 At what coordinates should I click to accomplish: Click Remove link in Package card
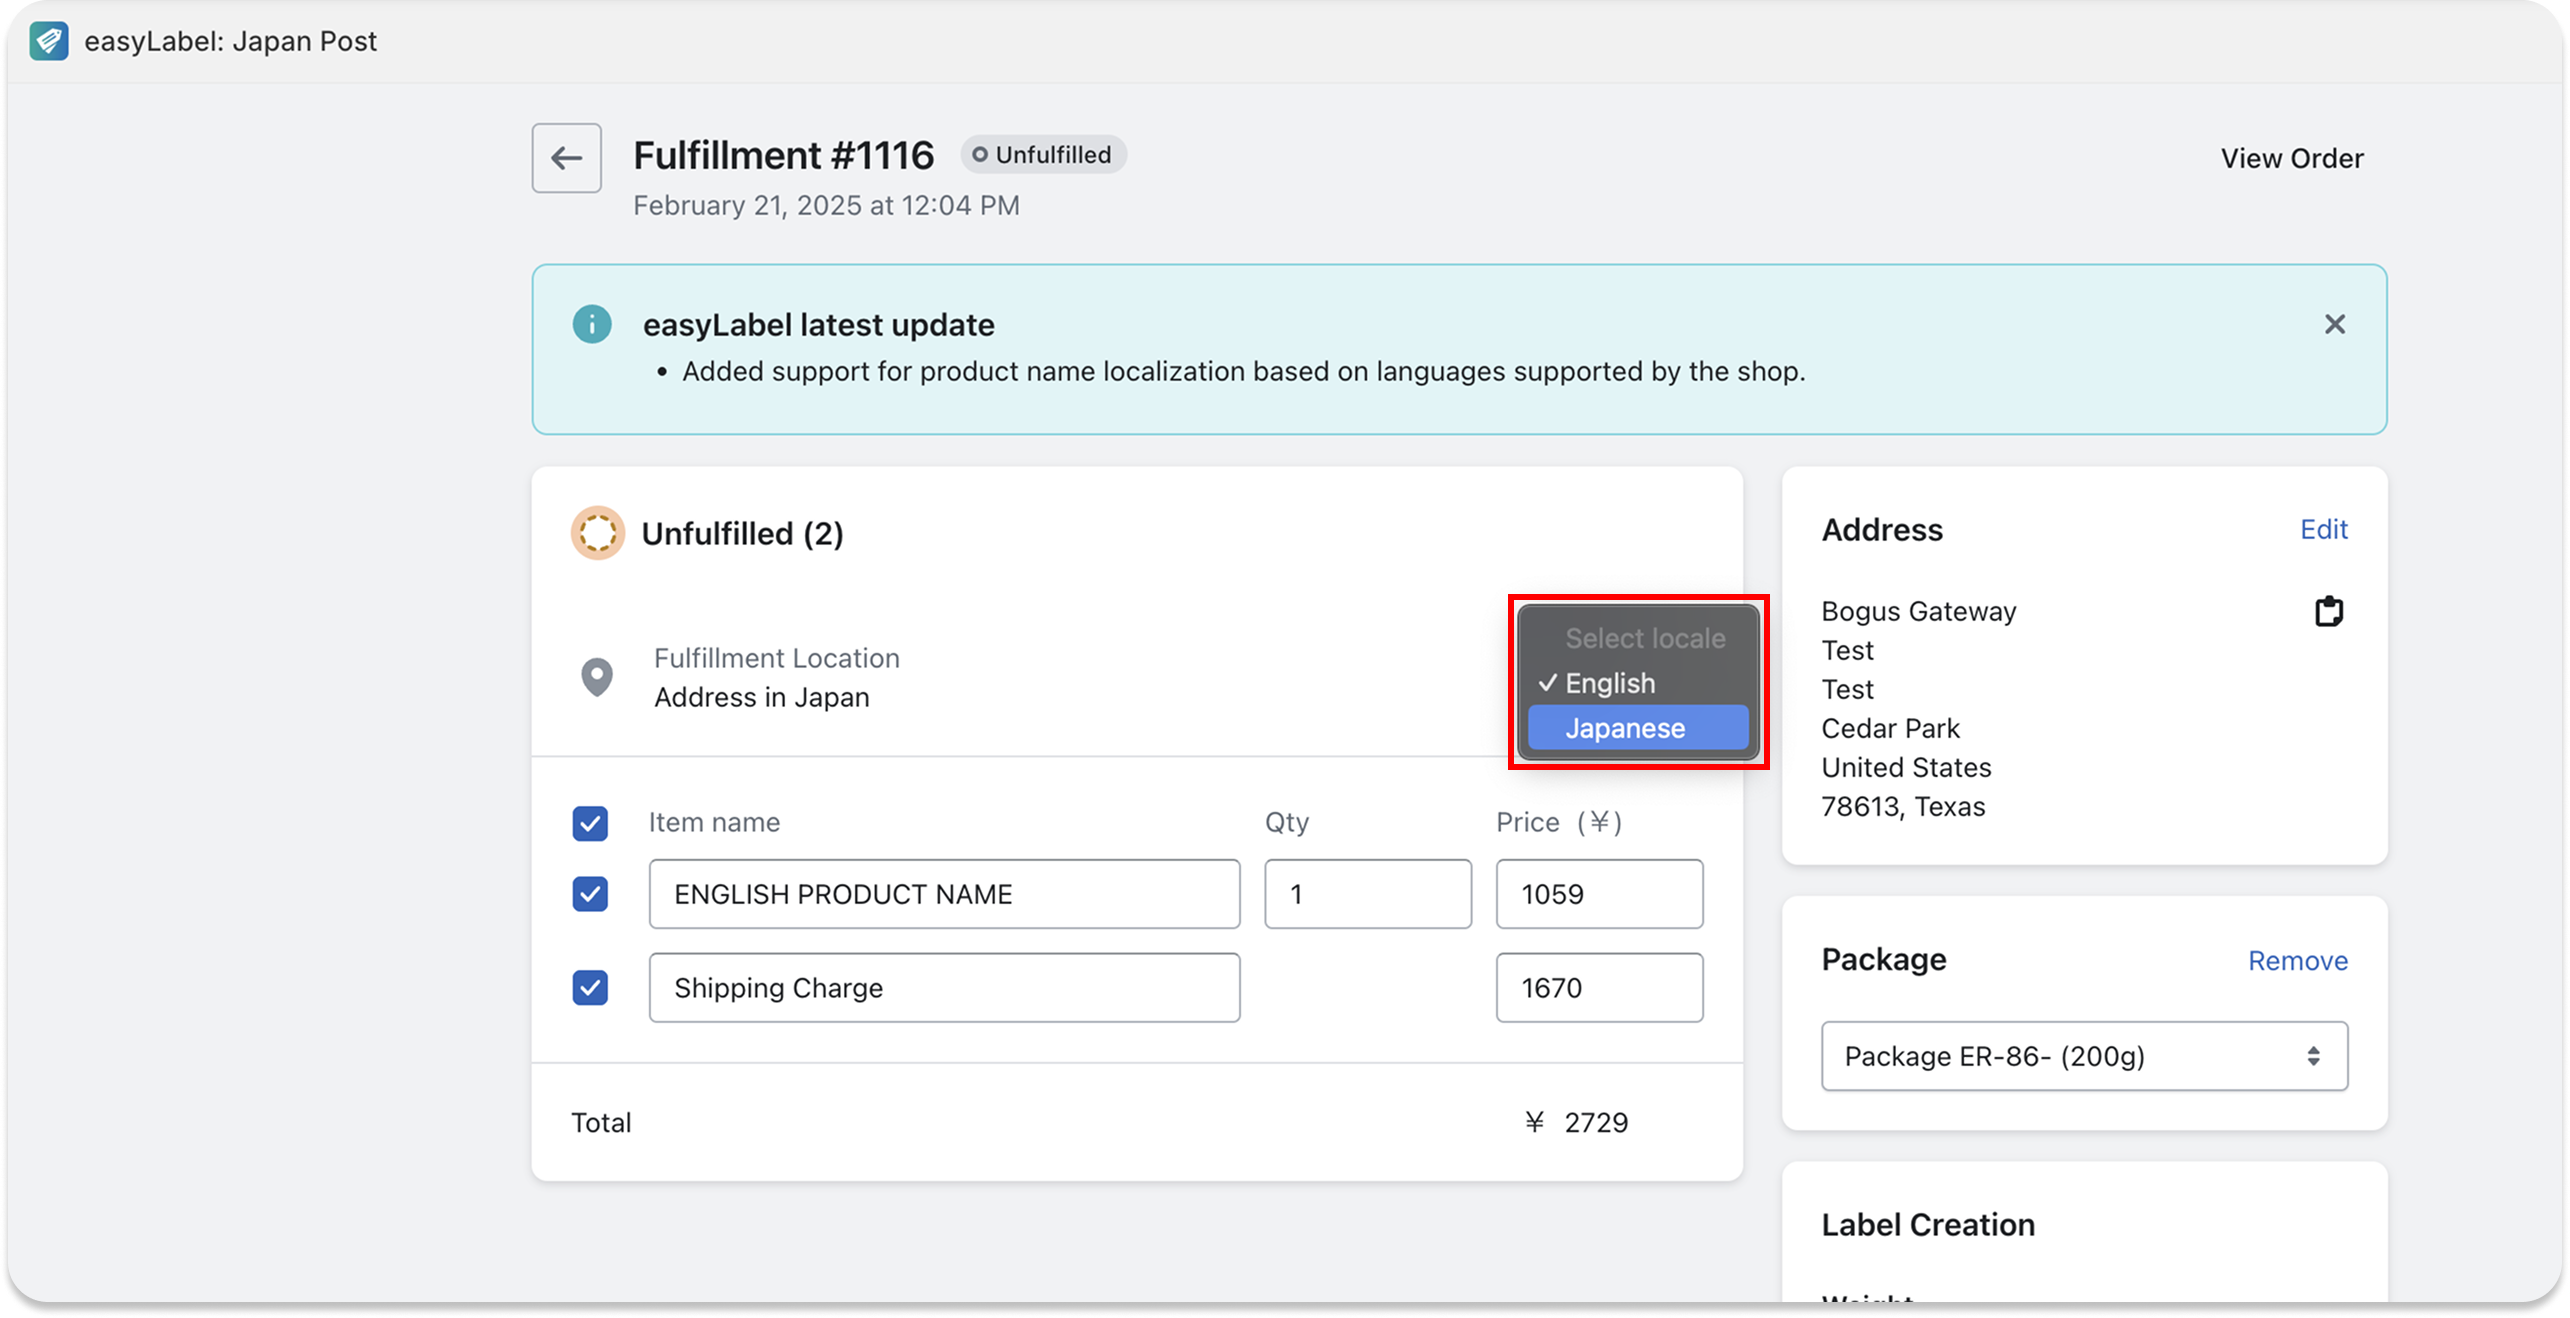click(x=2297, y=960)
